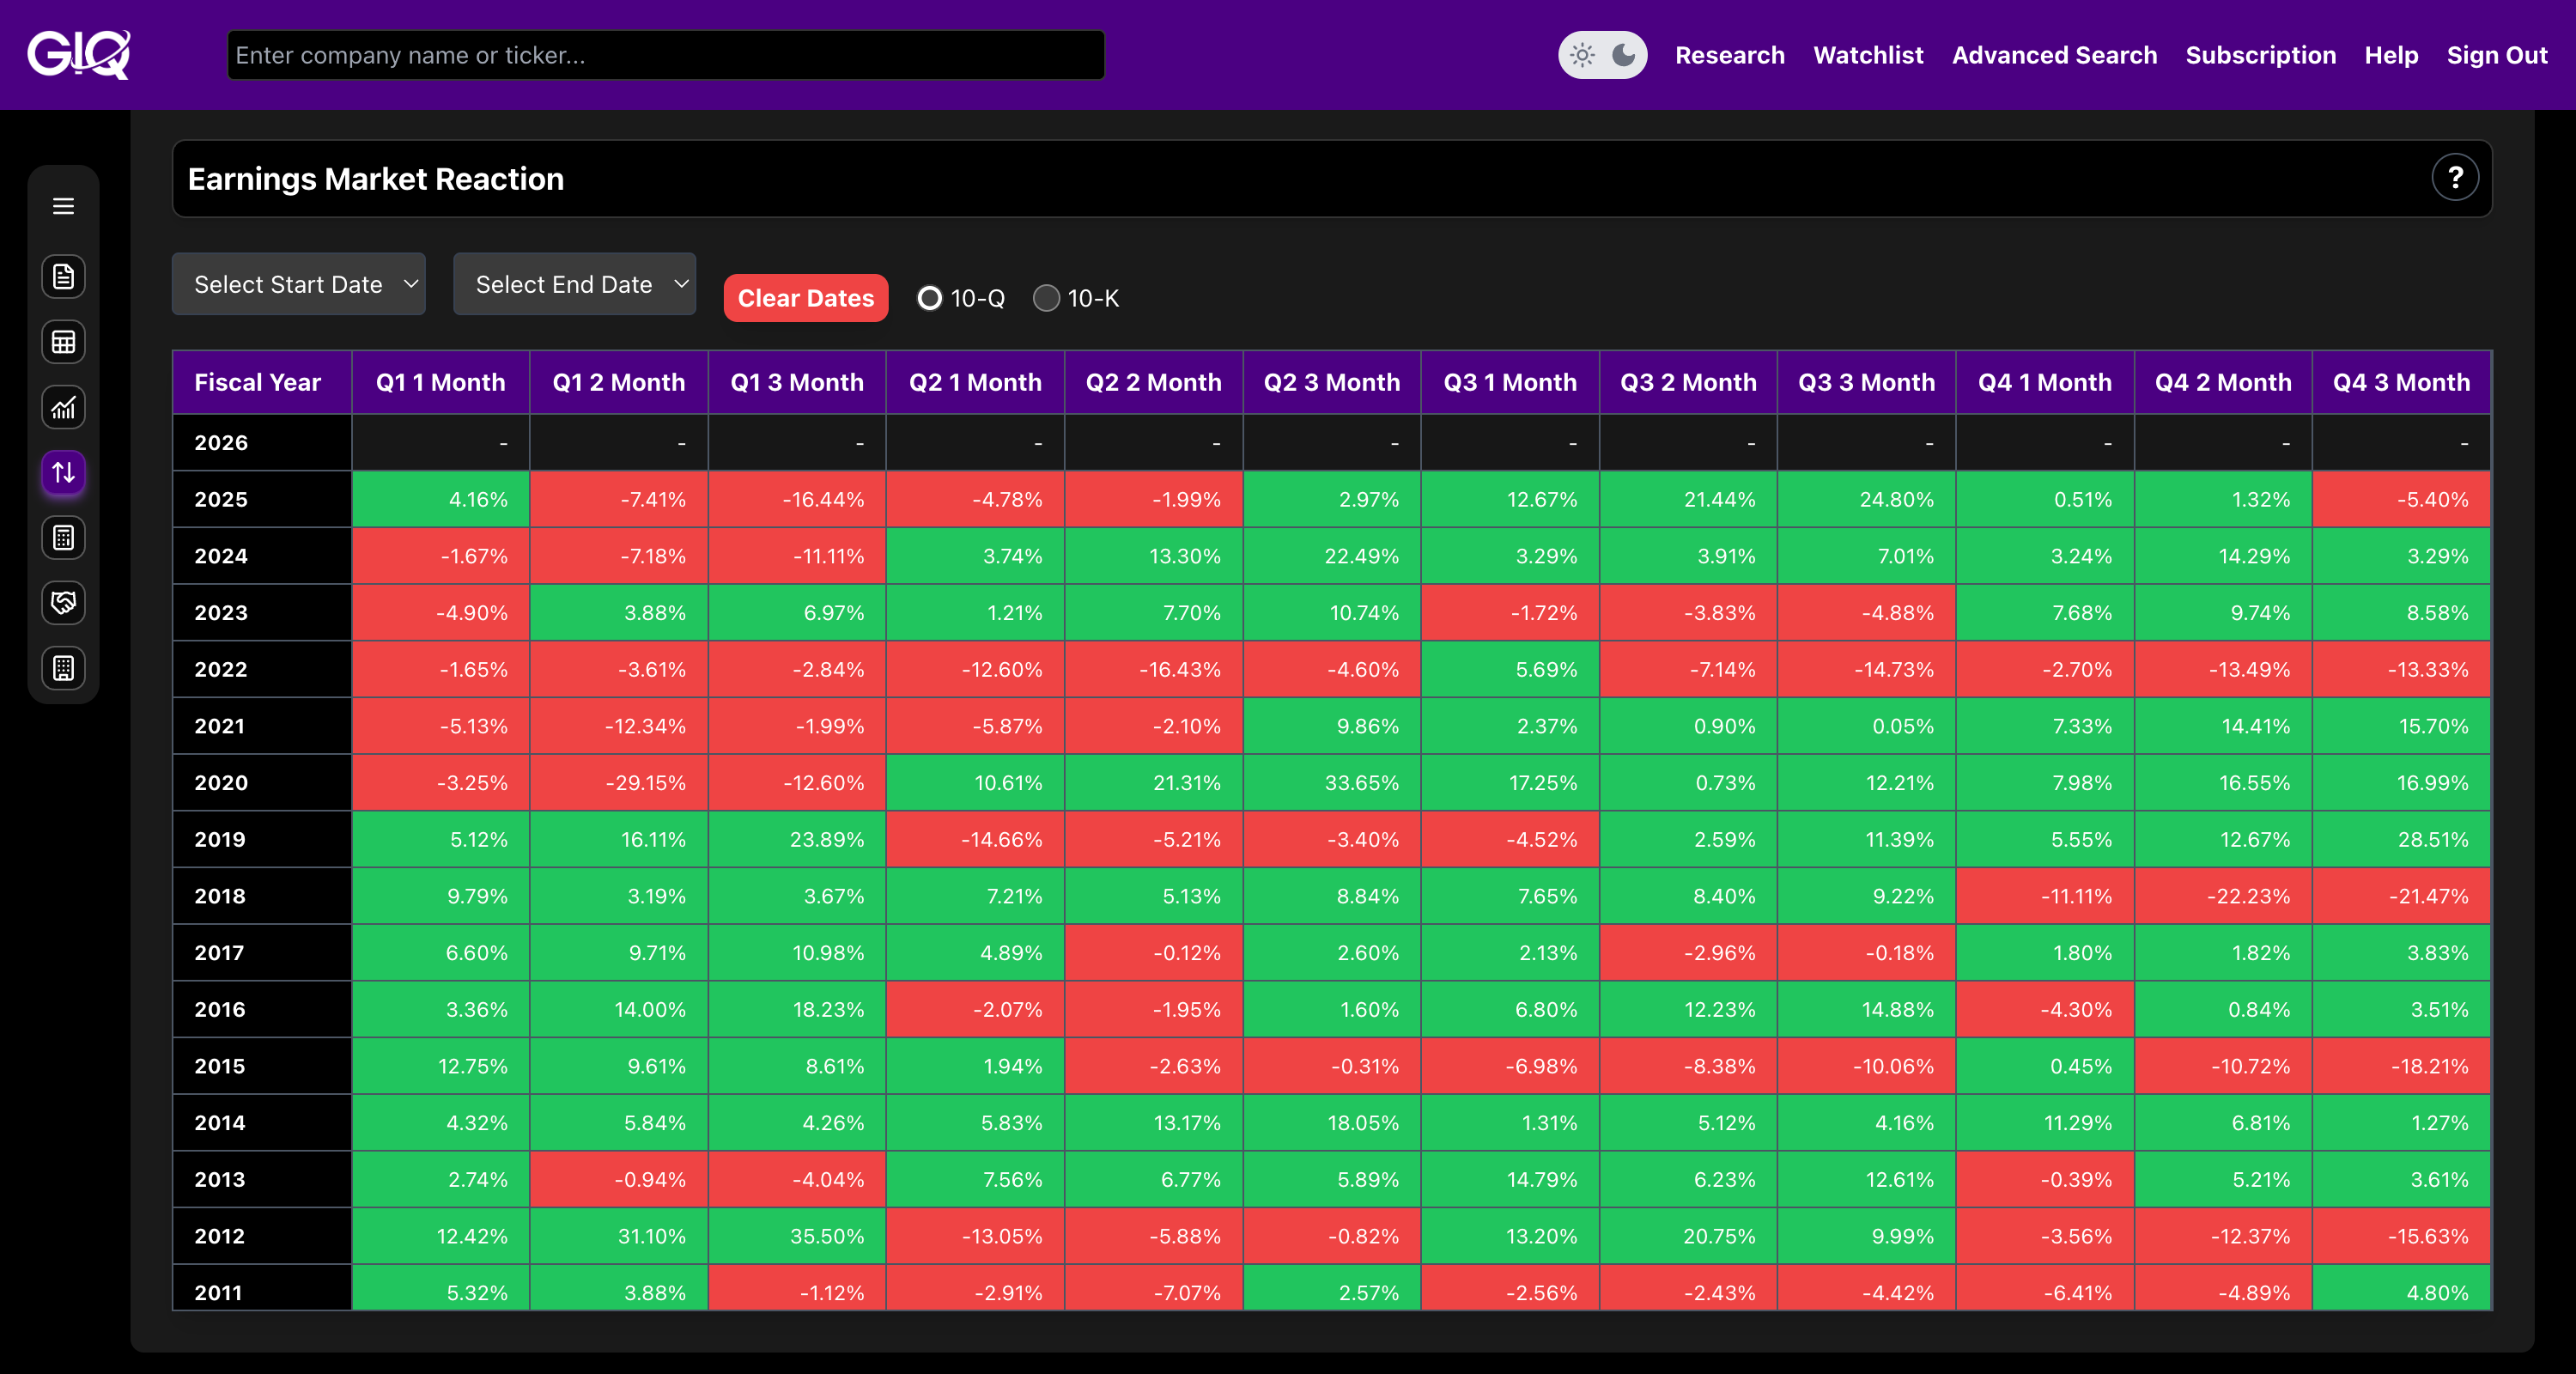Screen dimensions: 2576x1374
Task: Click the up-down arrows market reaction icon
Action: (63, 473)
